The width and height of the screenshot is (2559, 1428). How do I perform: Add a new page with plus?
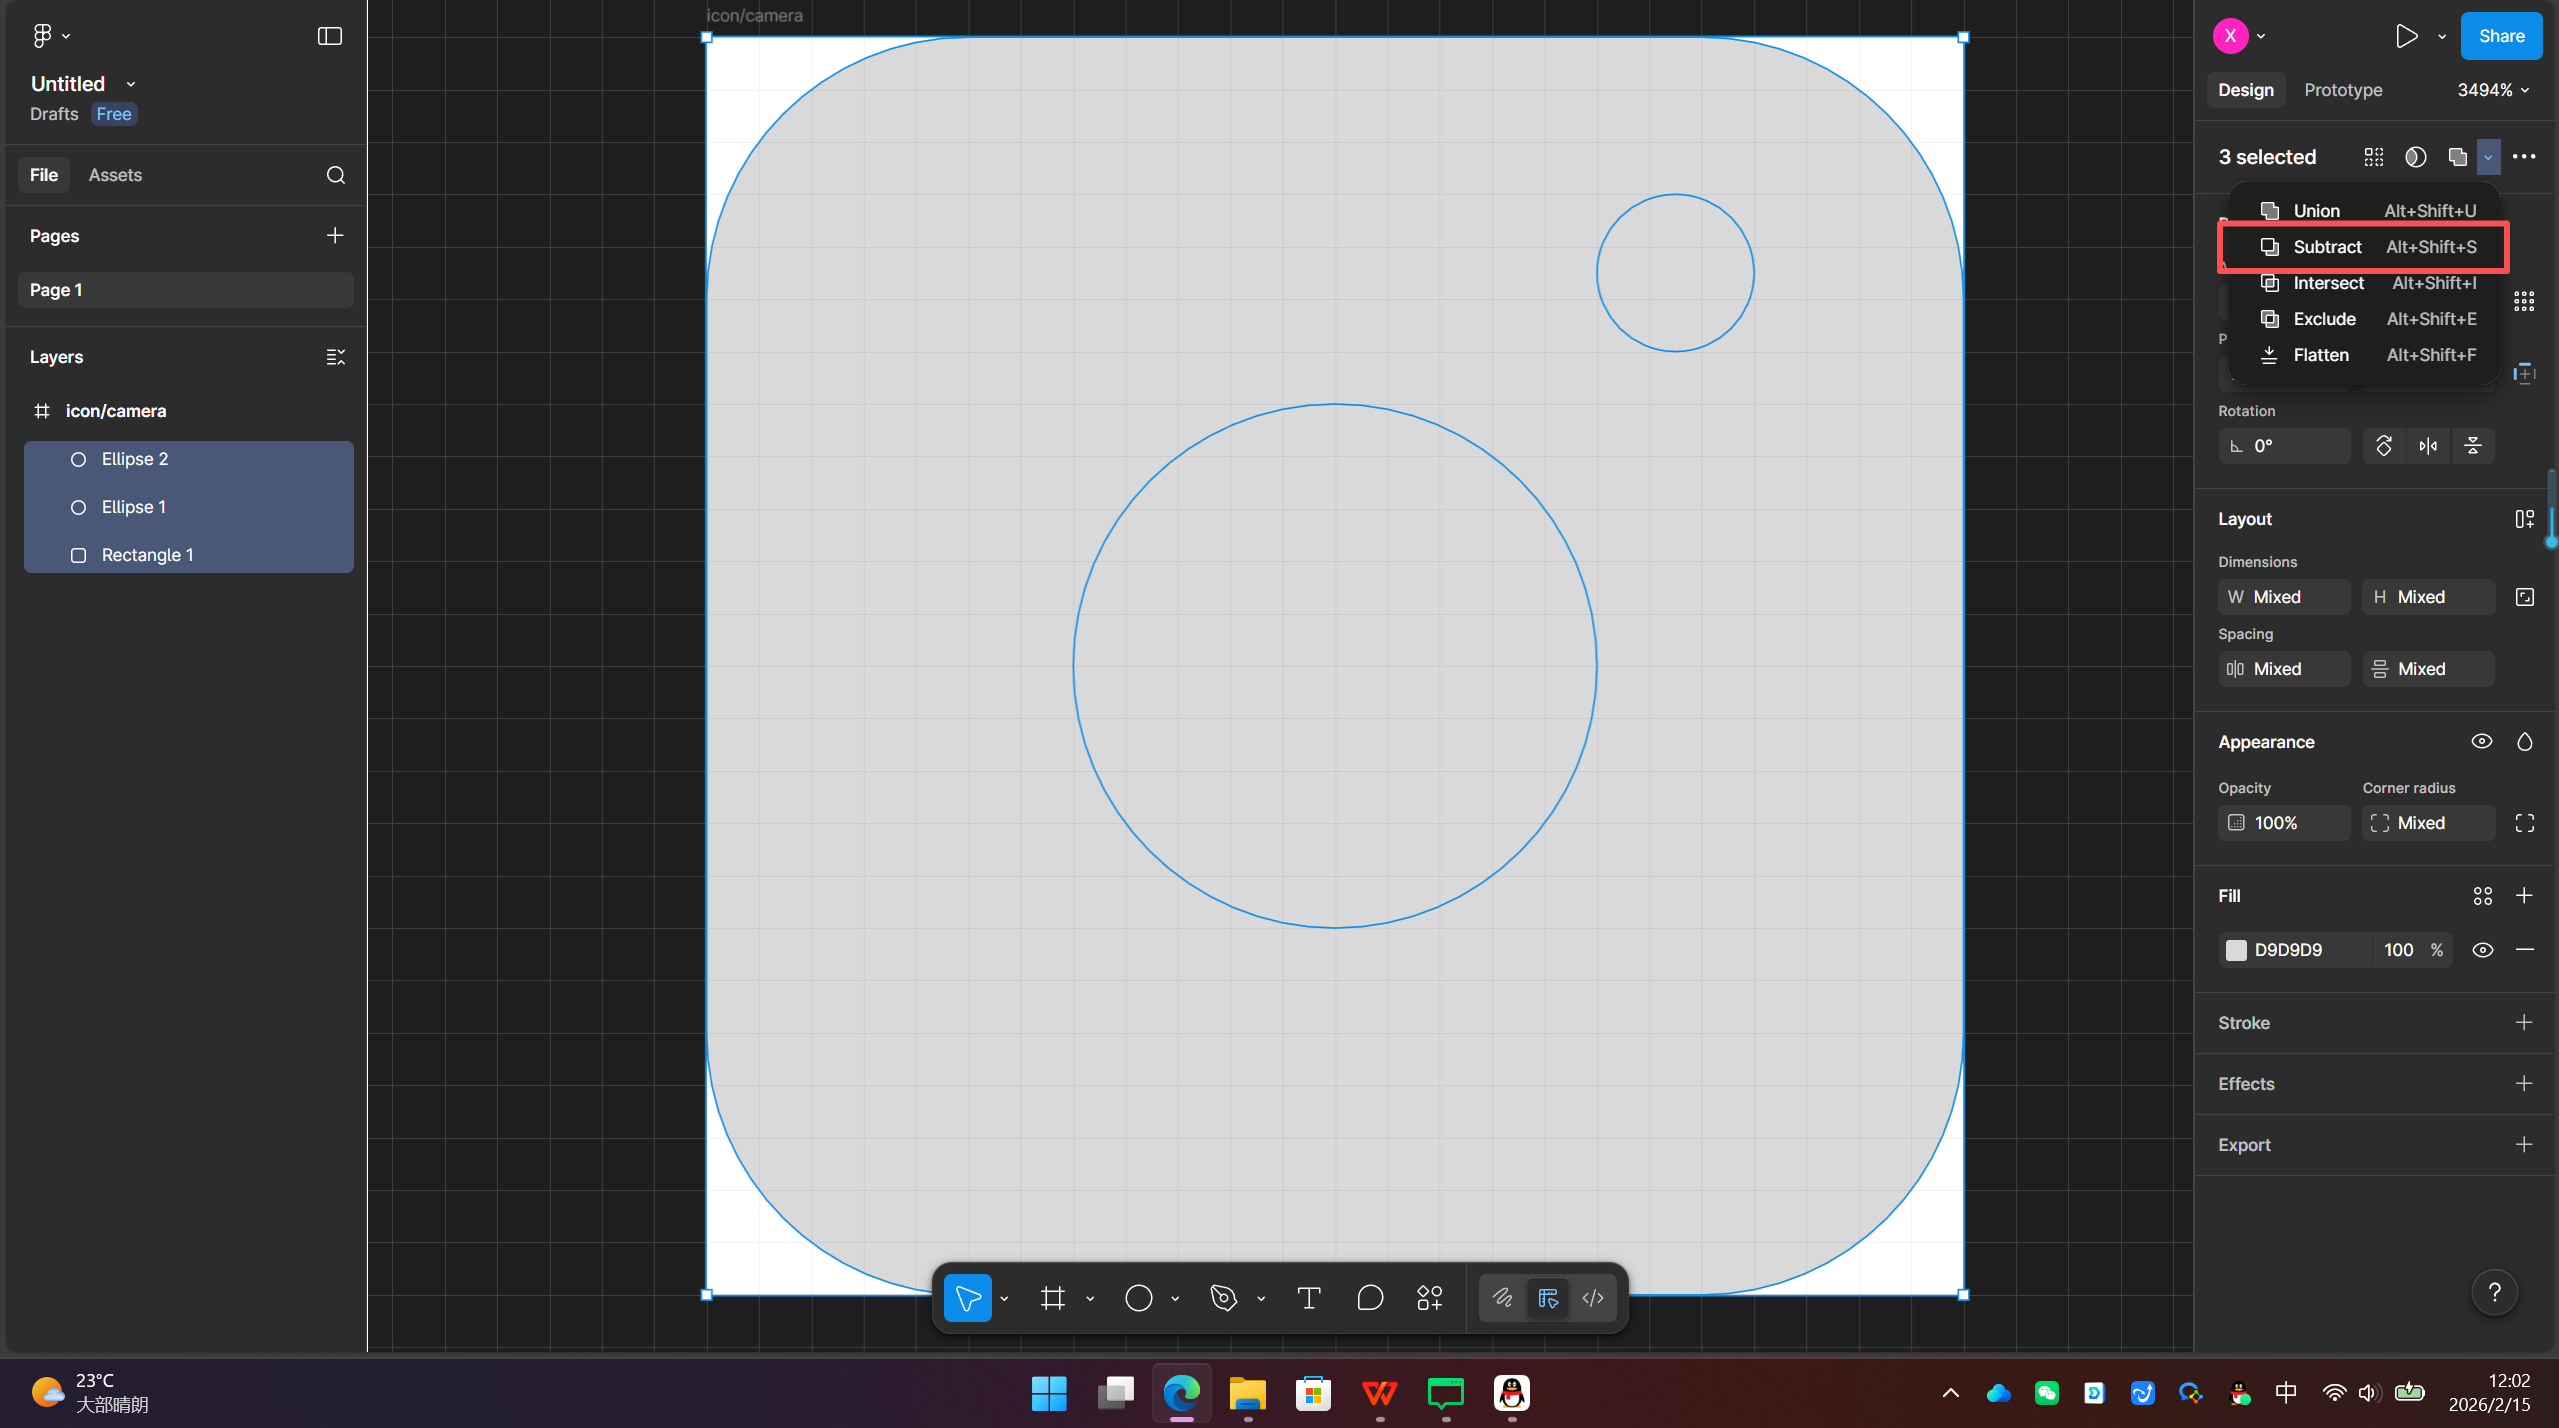[335, 236]
